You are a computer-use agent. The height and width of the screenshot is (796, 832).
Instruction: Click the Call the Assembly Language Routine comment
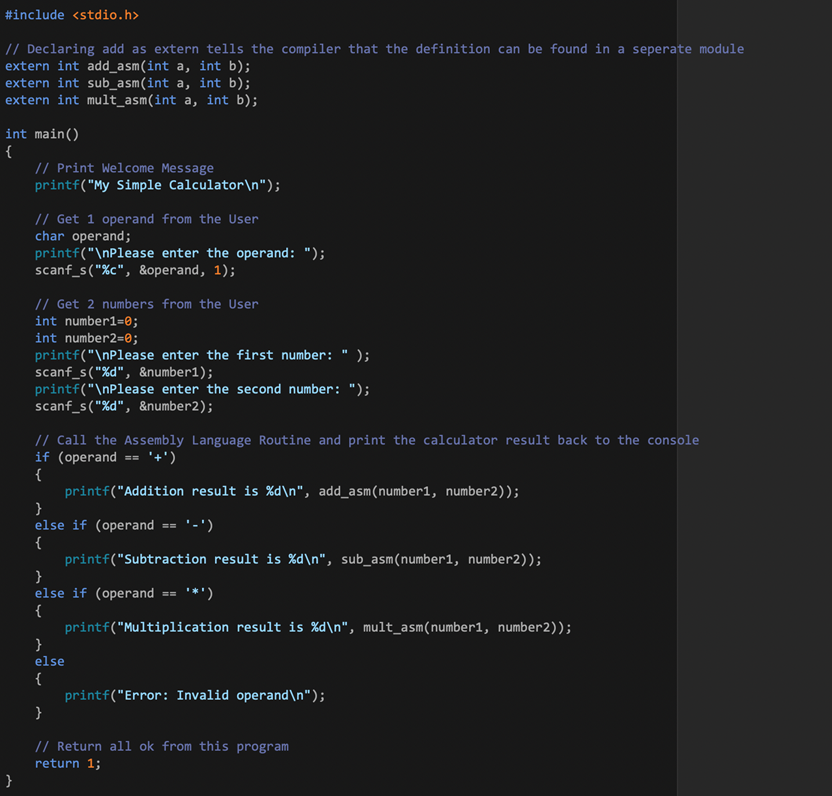click(367, 440)
